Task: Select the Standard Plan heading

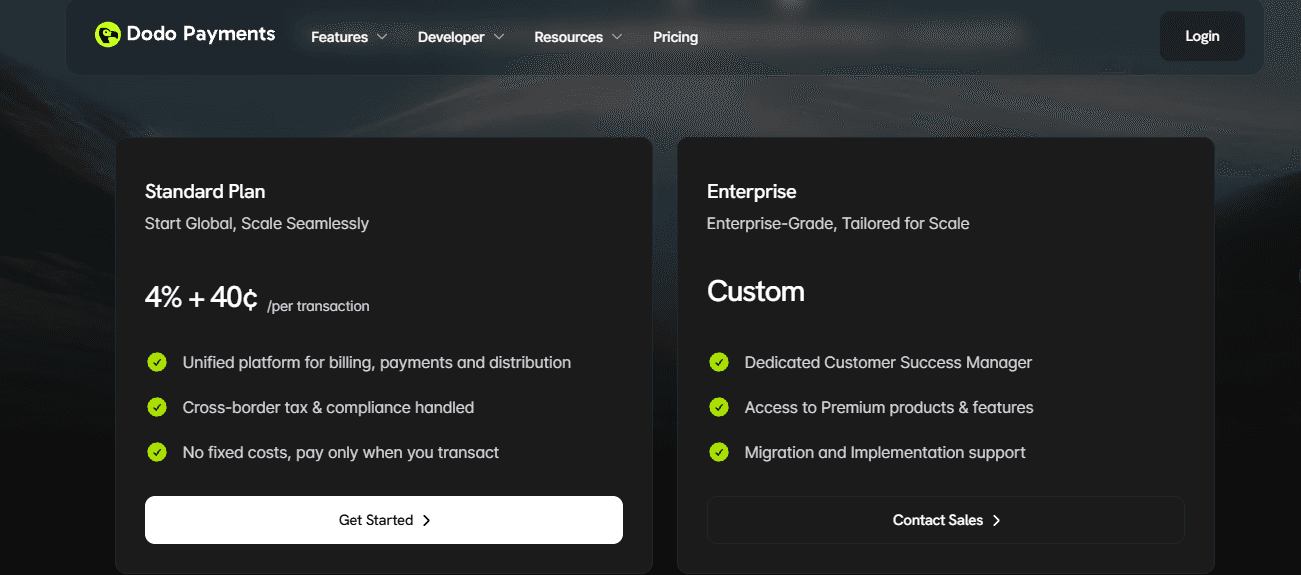Action: point(205,191)
